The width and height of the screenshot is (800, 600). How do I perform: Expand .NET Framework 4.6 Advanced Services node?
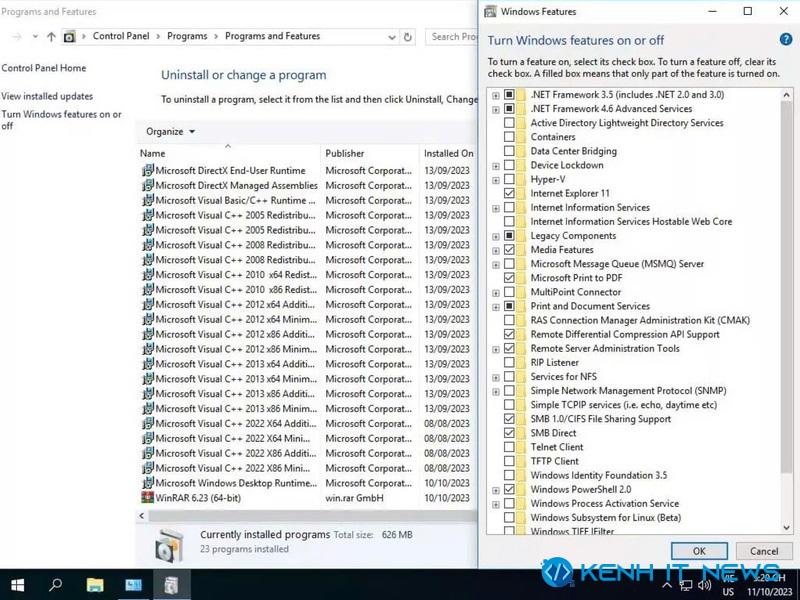point(495,109)
